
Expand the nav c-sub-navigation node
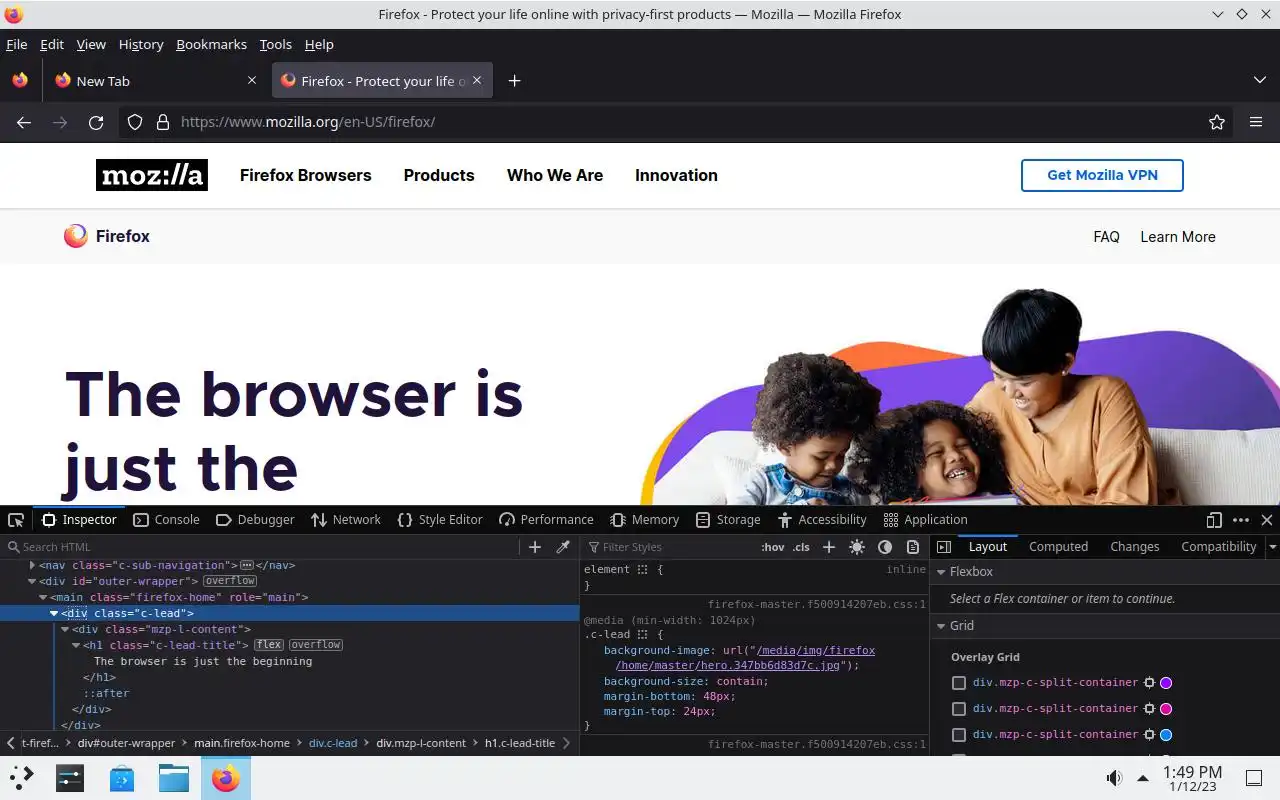pos(32,565)
